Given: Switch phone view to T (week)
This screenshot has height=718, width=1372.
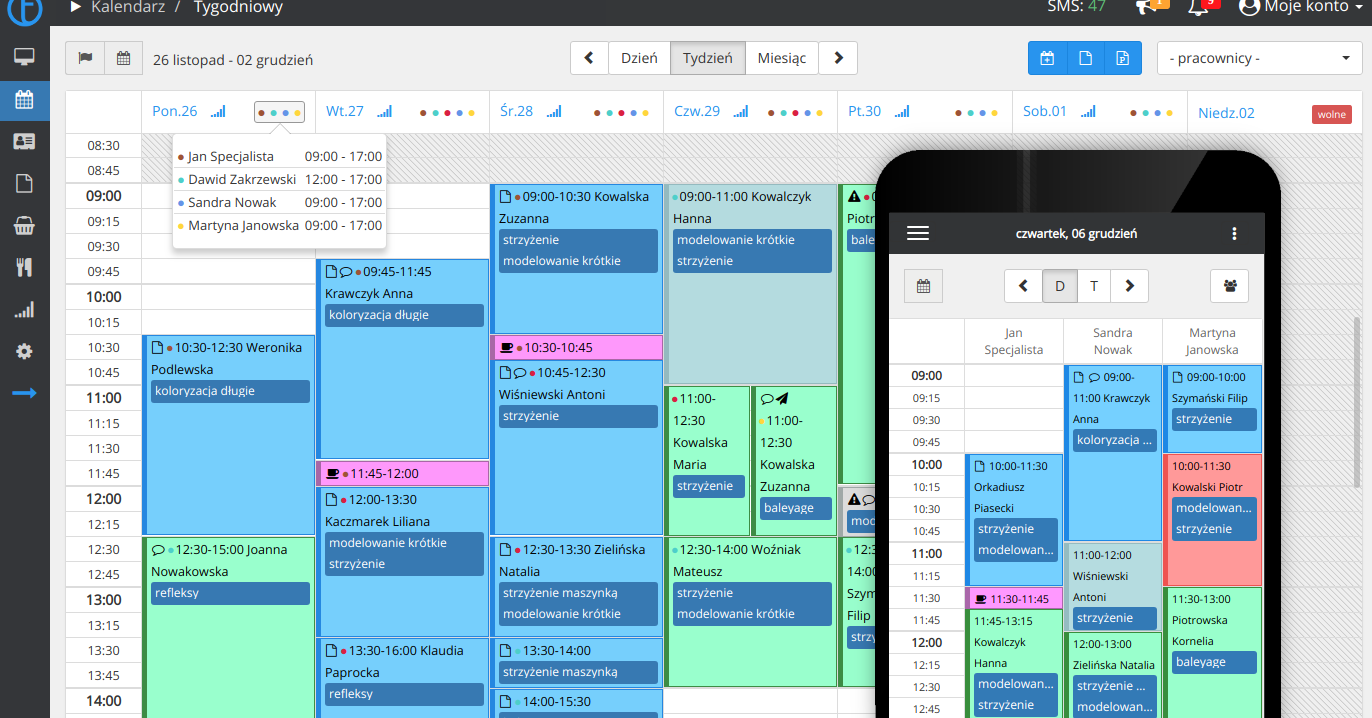Looking at the screenshot, I should tap(1094, 286).
